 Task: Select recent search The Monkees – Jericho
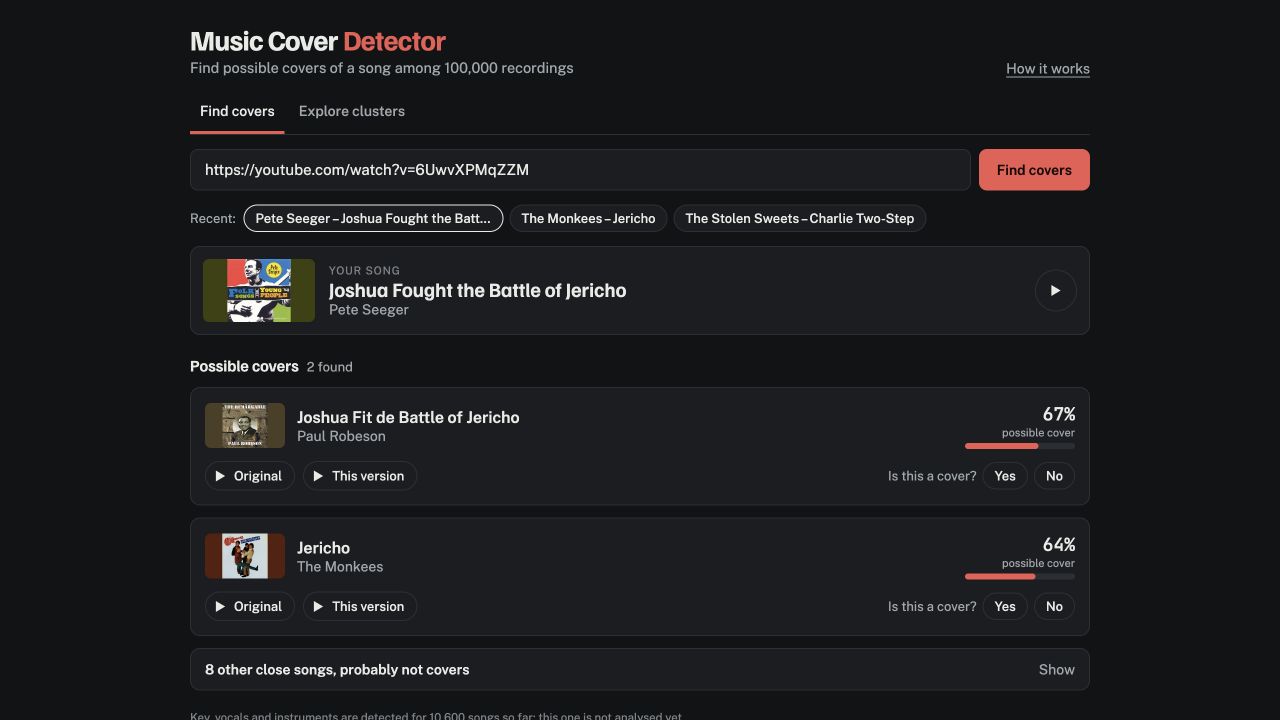(x=588, y=218)
